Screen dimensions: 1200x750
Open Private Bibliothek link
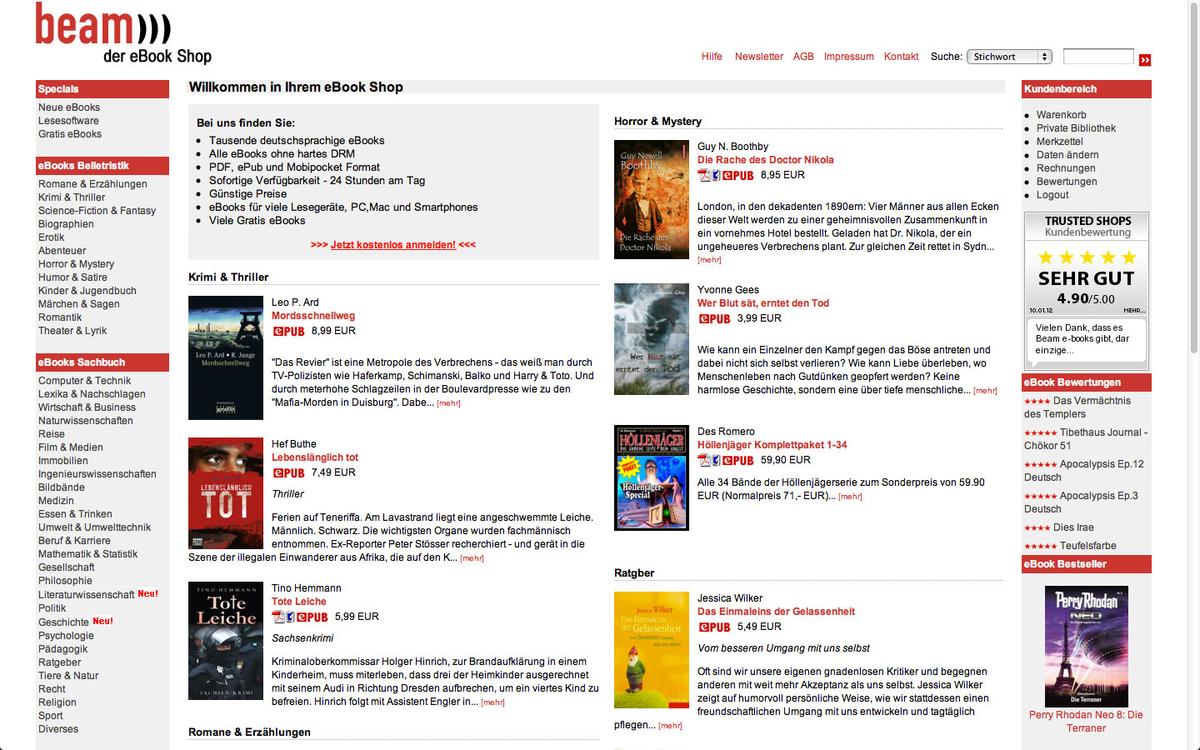(x=1076, y=129)
